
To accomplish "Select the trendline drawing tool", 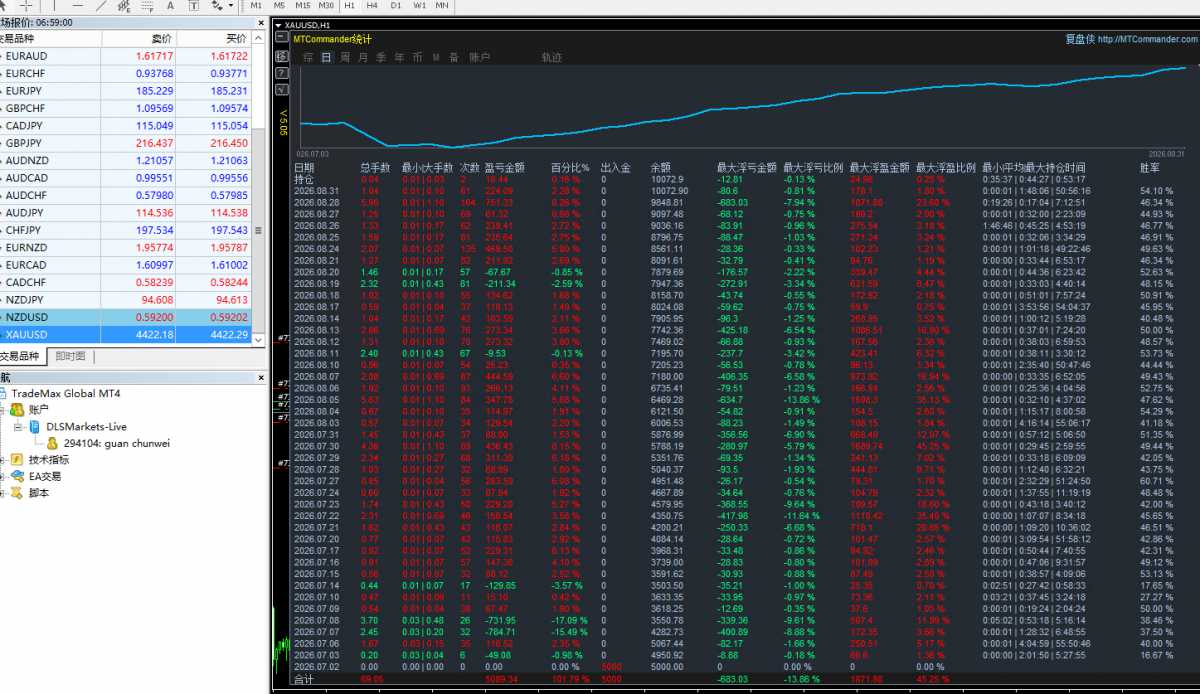I will coord(101,5).
